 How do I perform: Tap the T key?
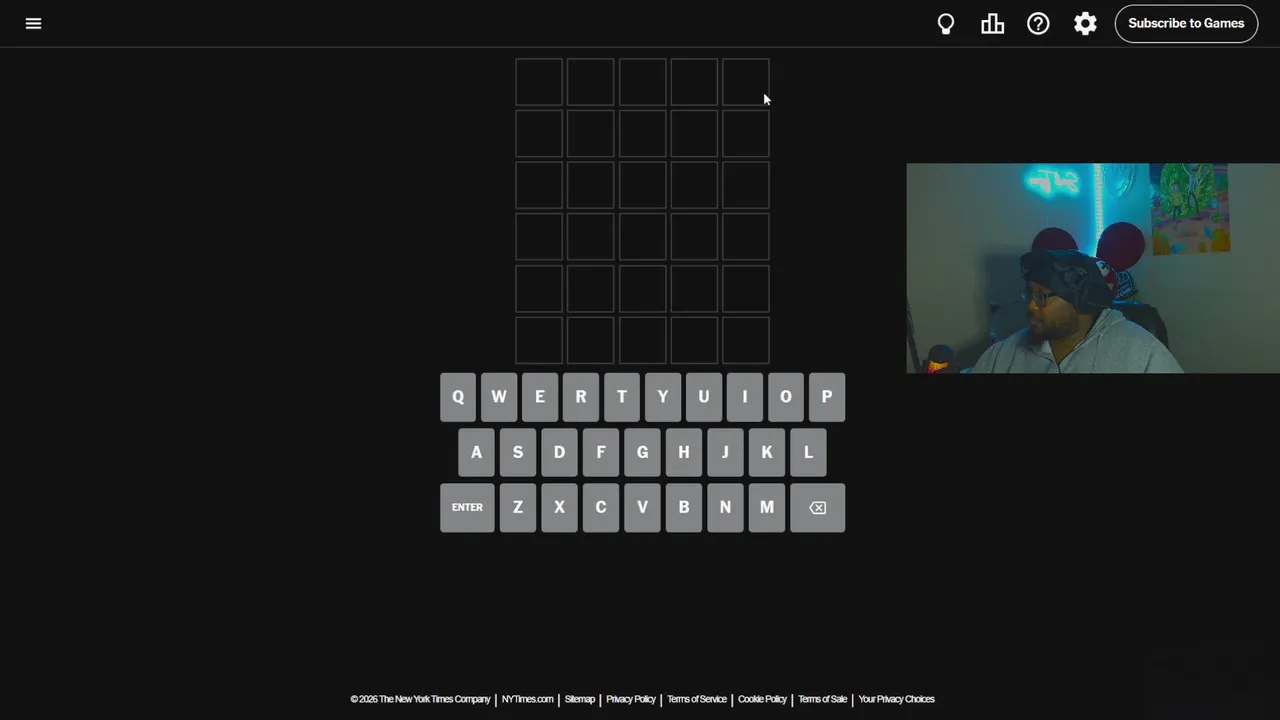[x=622, y=397]
